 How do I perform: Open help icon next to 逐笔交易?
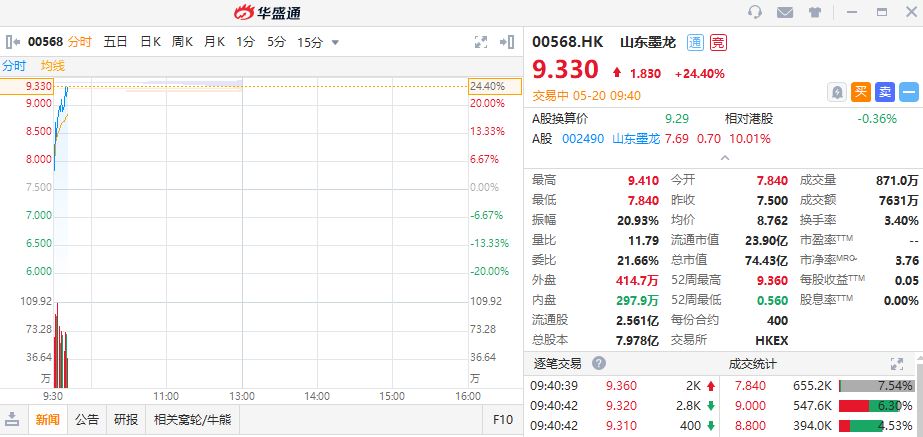point(599,363)
